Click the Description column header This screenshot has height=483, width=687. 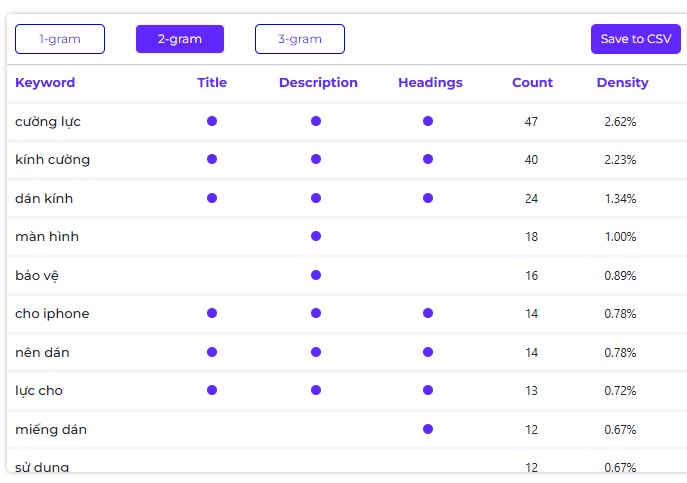pos(318,82)
